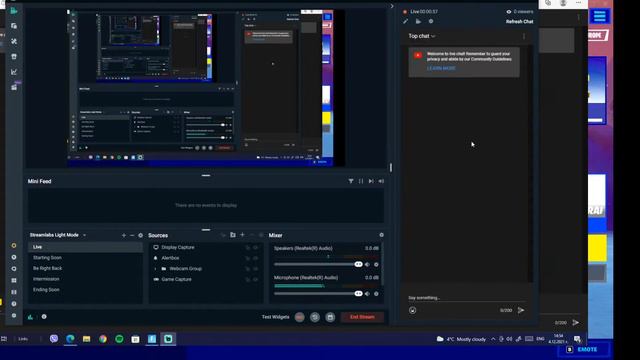The image size is (640, 360).
Task: Hide the Alertbox source
Action: tap(256, 258)
